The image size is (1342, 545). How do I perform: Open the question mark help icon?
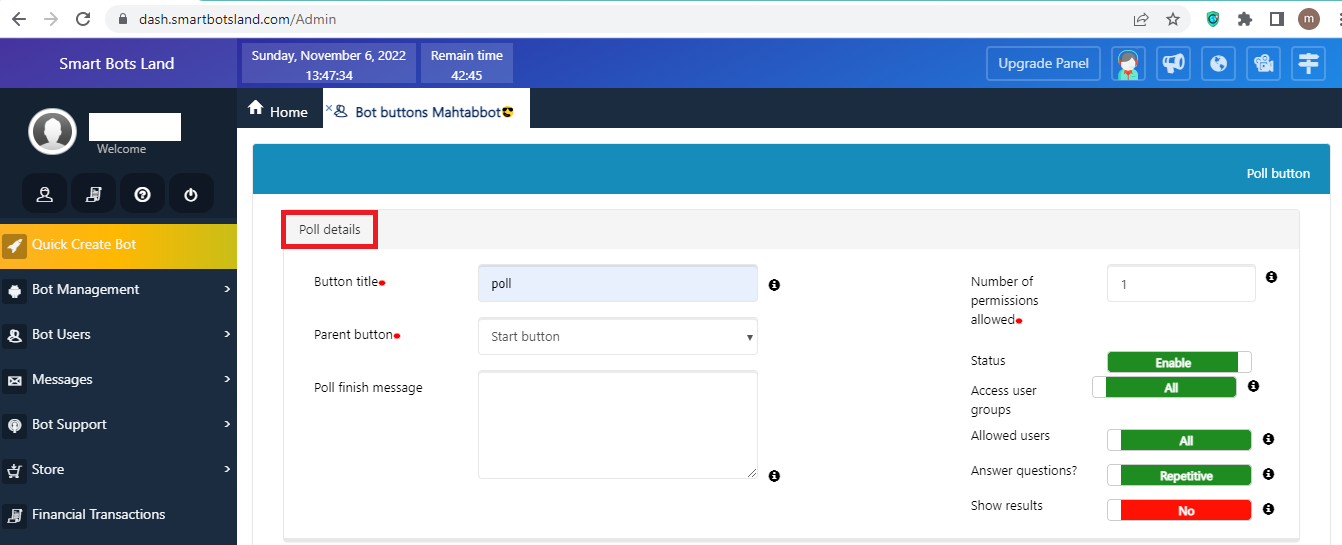pos(142,194)
